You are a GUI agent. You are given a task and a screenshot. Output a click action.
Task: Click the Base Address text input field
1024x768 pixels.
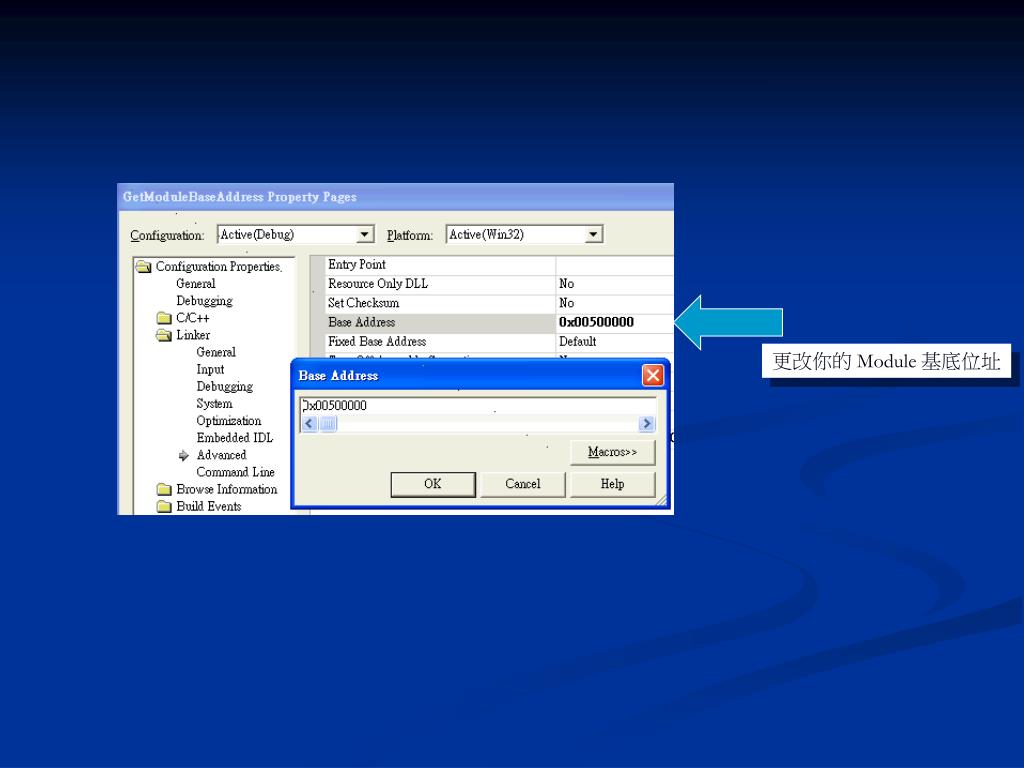[x=478, y=406]
